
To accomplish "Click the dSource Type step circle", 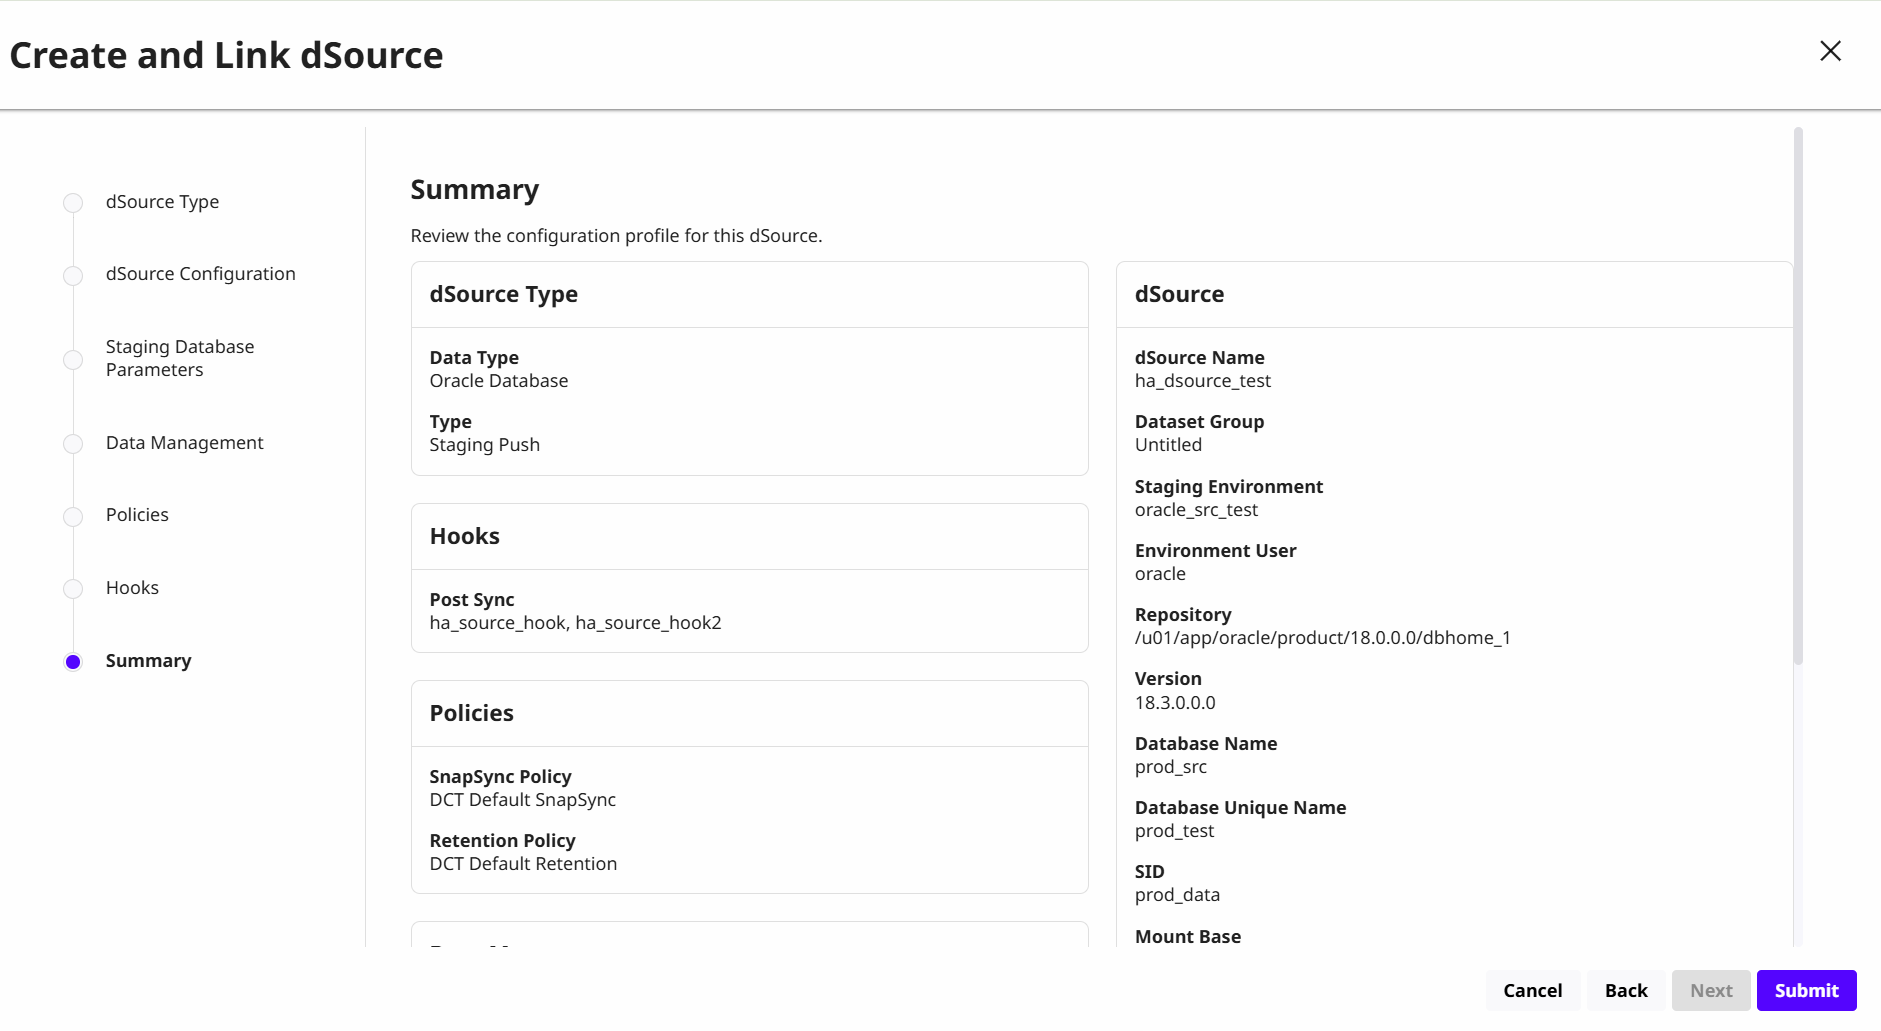I will [73, 203].
